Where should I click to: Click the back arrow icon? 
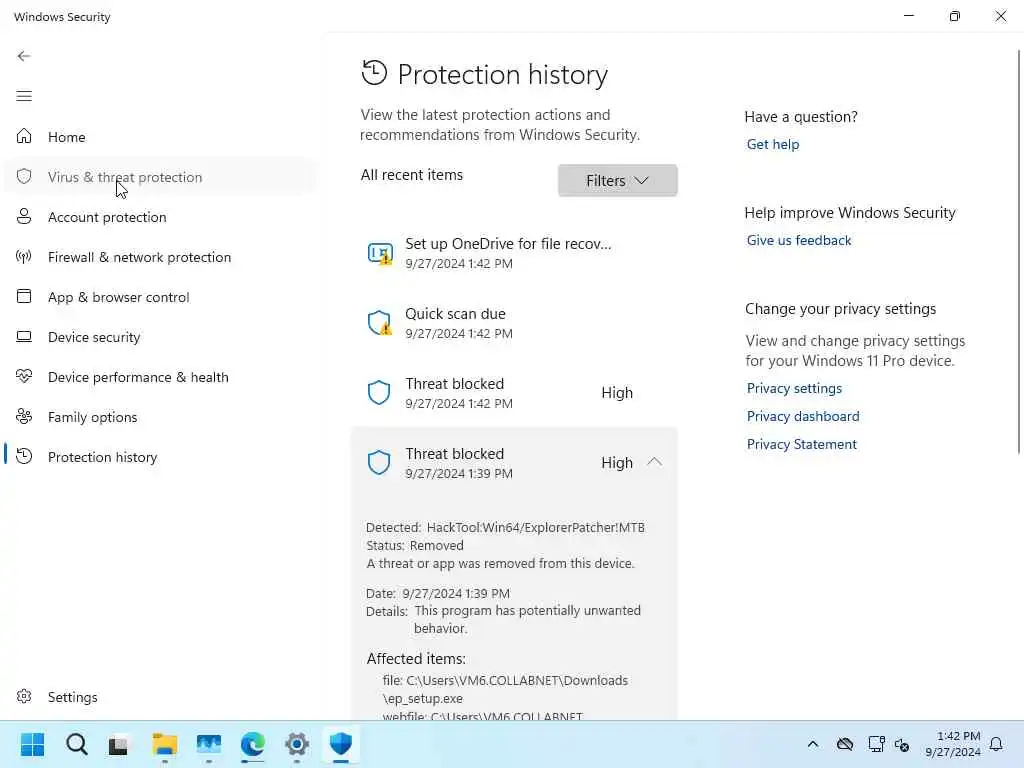coord(24,56)
